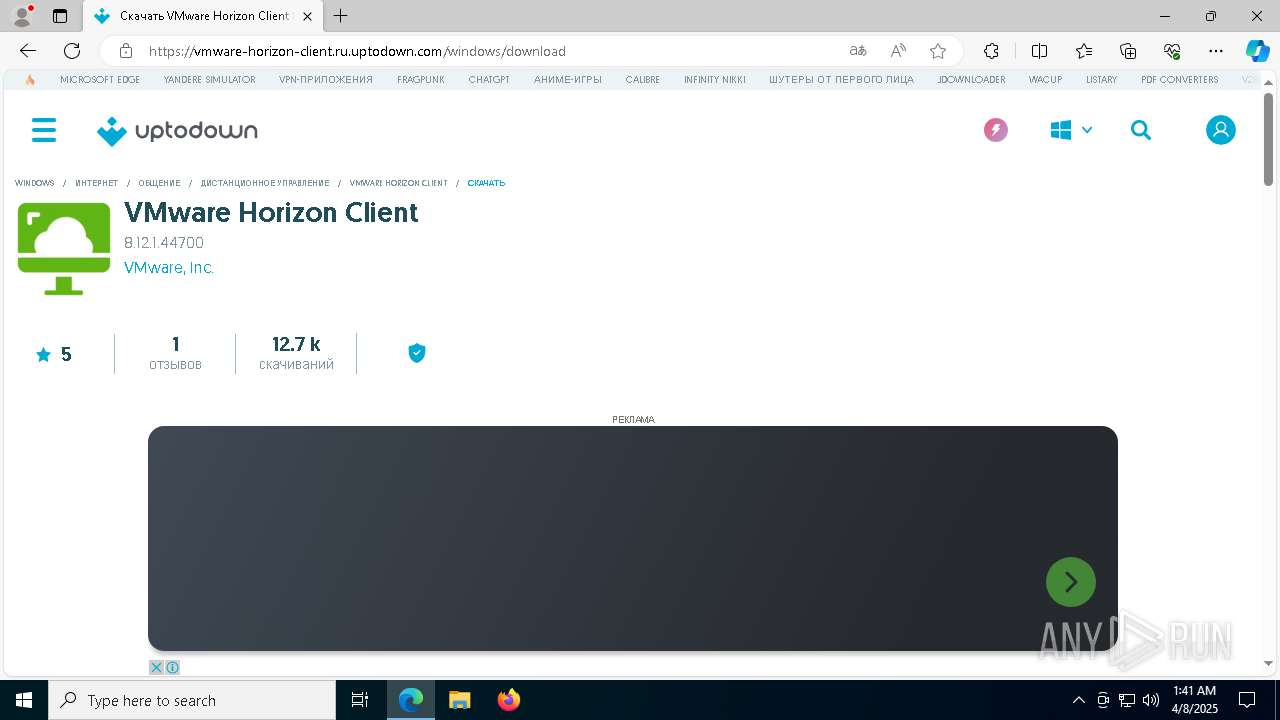Viewport: 1280px width, 720px height.
Task: Open the Copilot icon
Action: 1257,51
